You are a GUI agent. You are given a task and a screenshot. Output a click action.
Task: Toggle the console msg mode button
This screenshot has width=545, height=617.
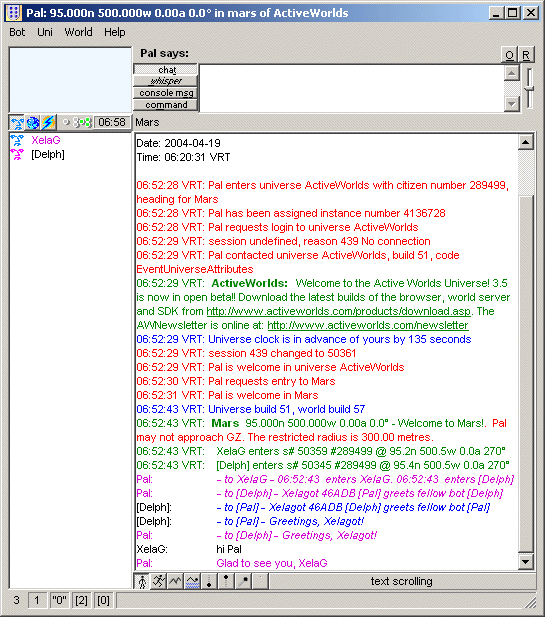(x=166, y=93)
